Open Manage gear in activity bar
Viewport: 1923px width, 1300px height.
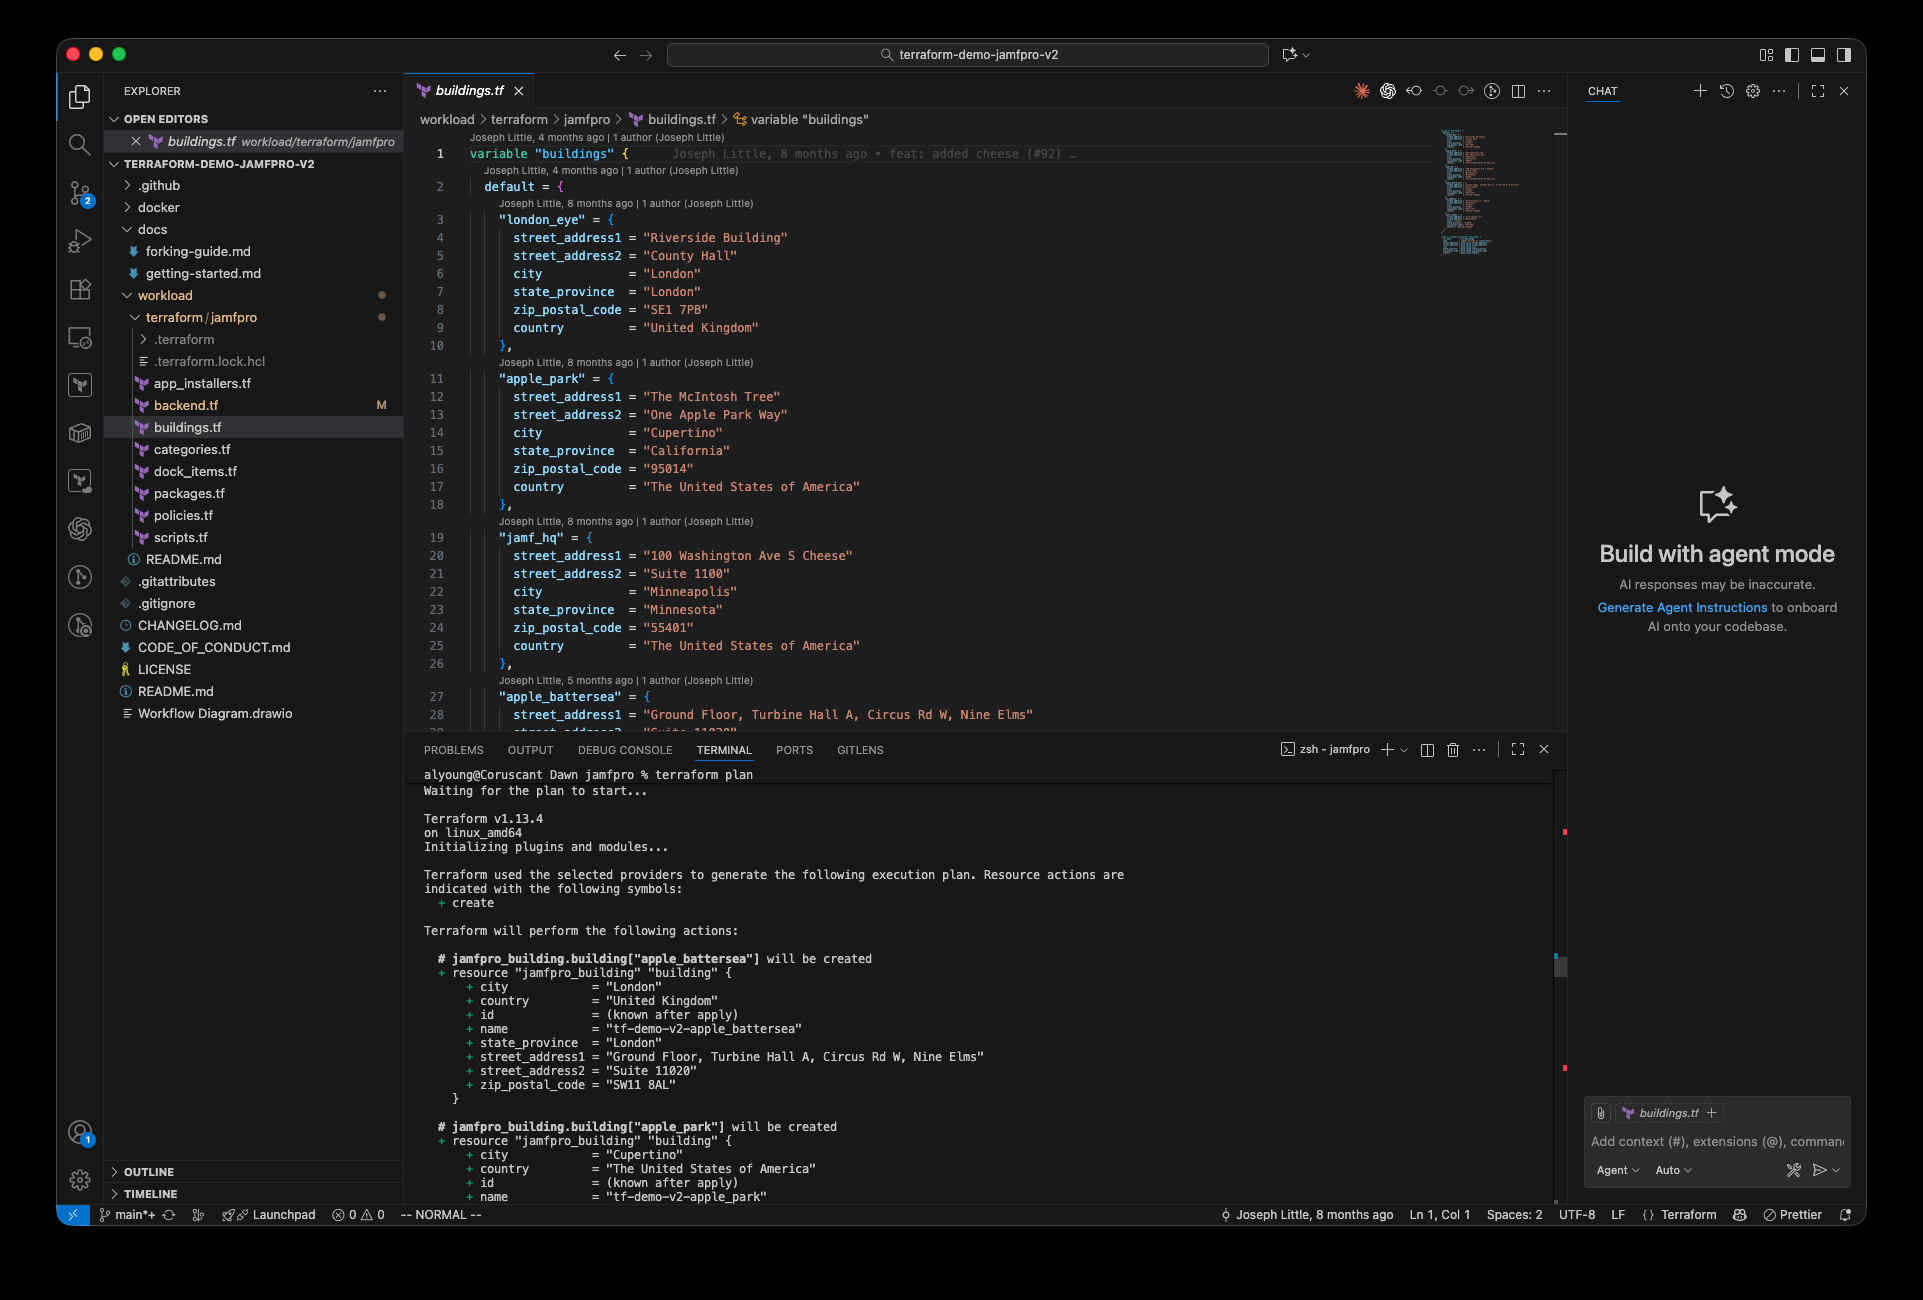pos(80,1180)
